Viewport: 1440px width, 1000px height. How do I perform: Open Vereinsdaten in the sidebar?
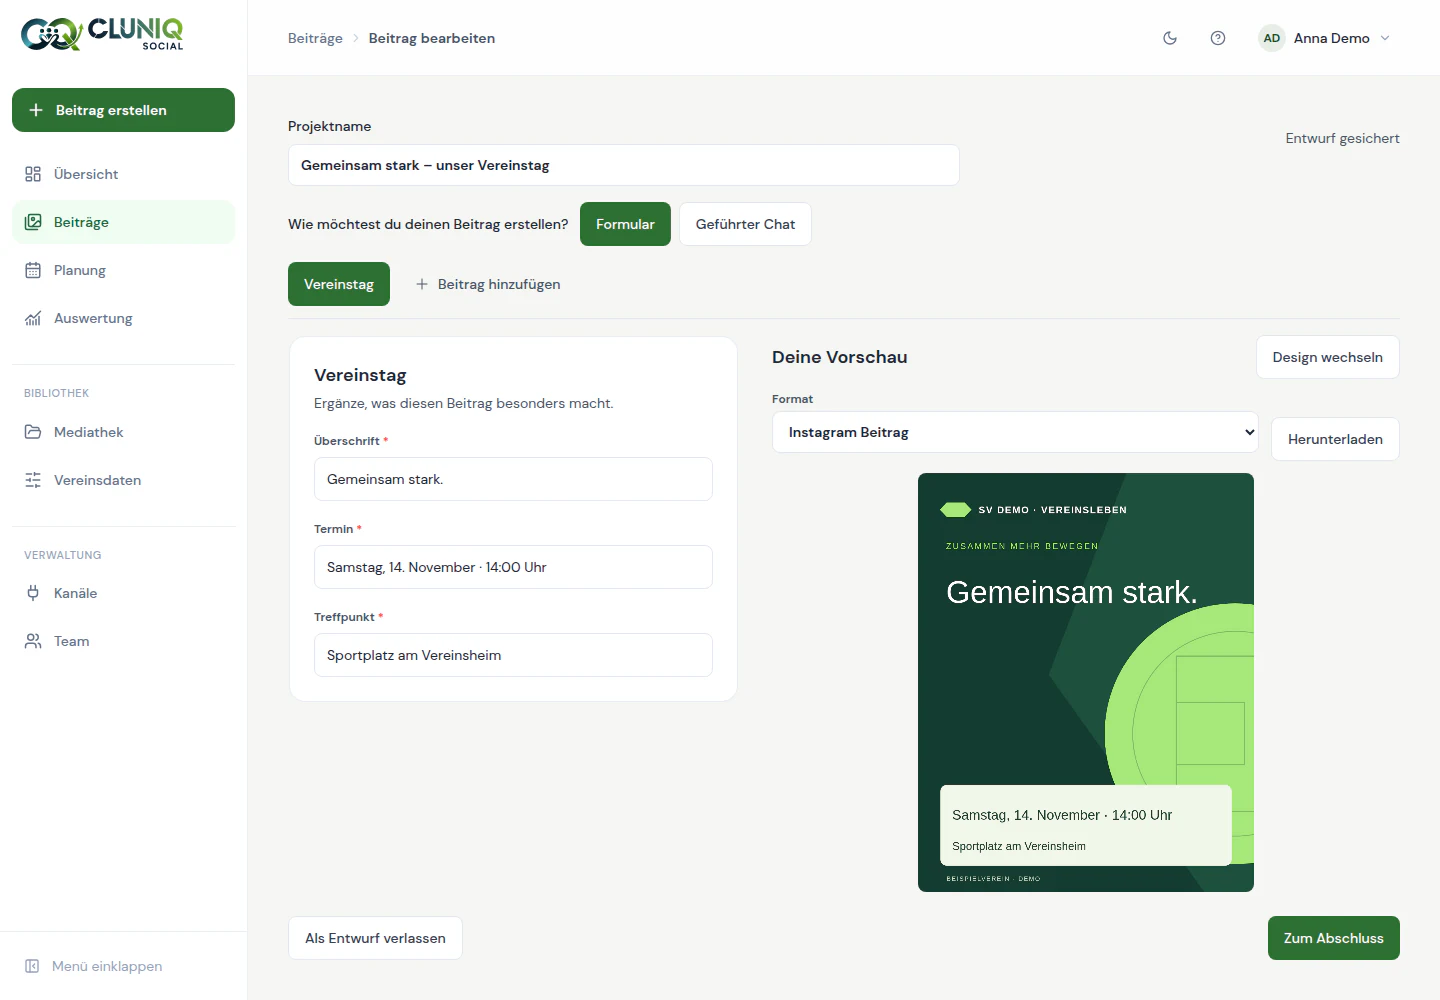click(123, 480)
